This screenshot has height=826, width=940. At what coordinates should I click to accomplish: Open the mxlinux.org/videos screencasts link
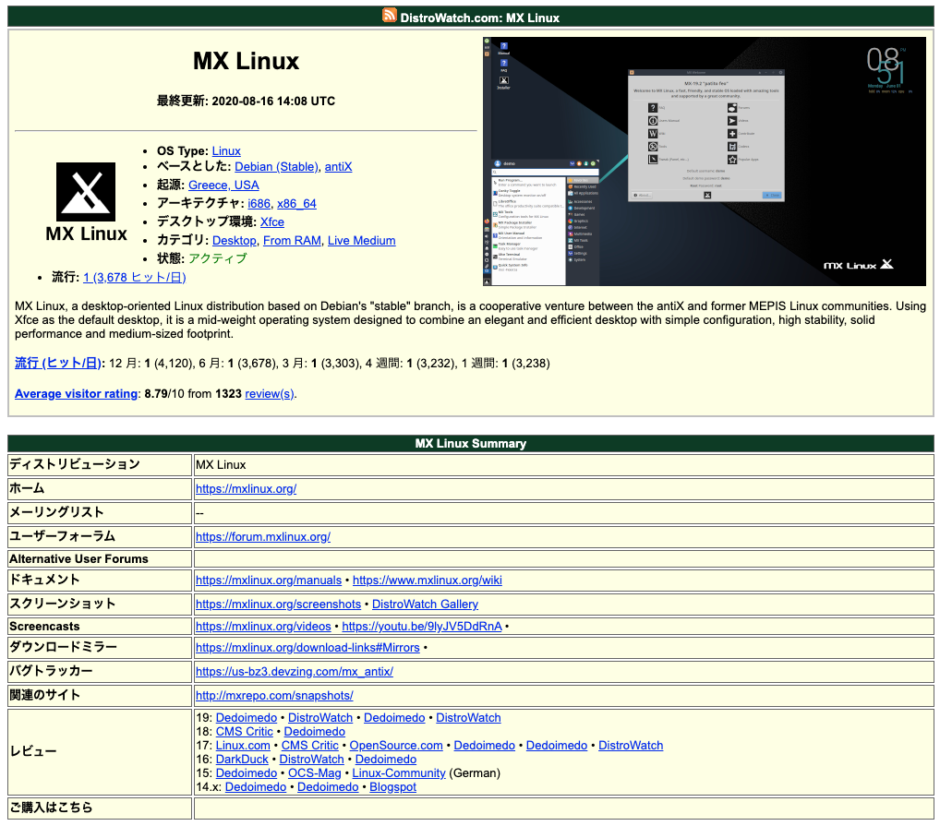click(x=263, y=626)
